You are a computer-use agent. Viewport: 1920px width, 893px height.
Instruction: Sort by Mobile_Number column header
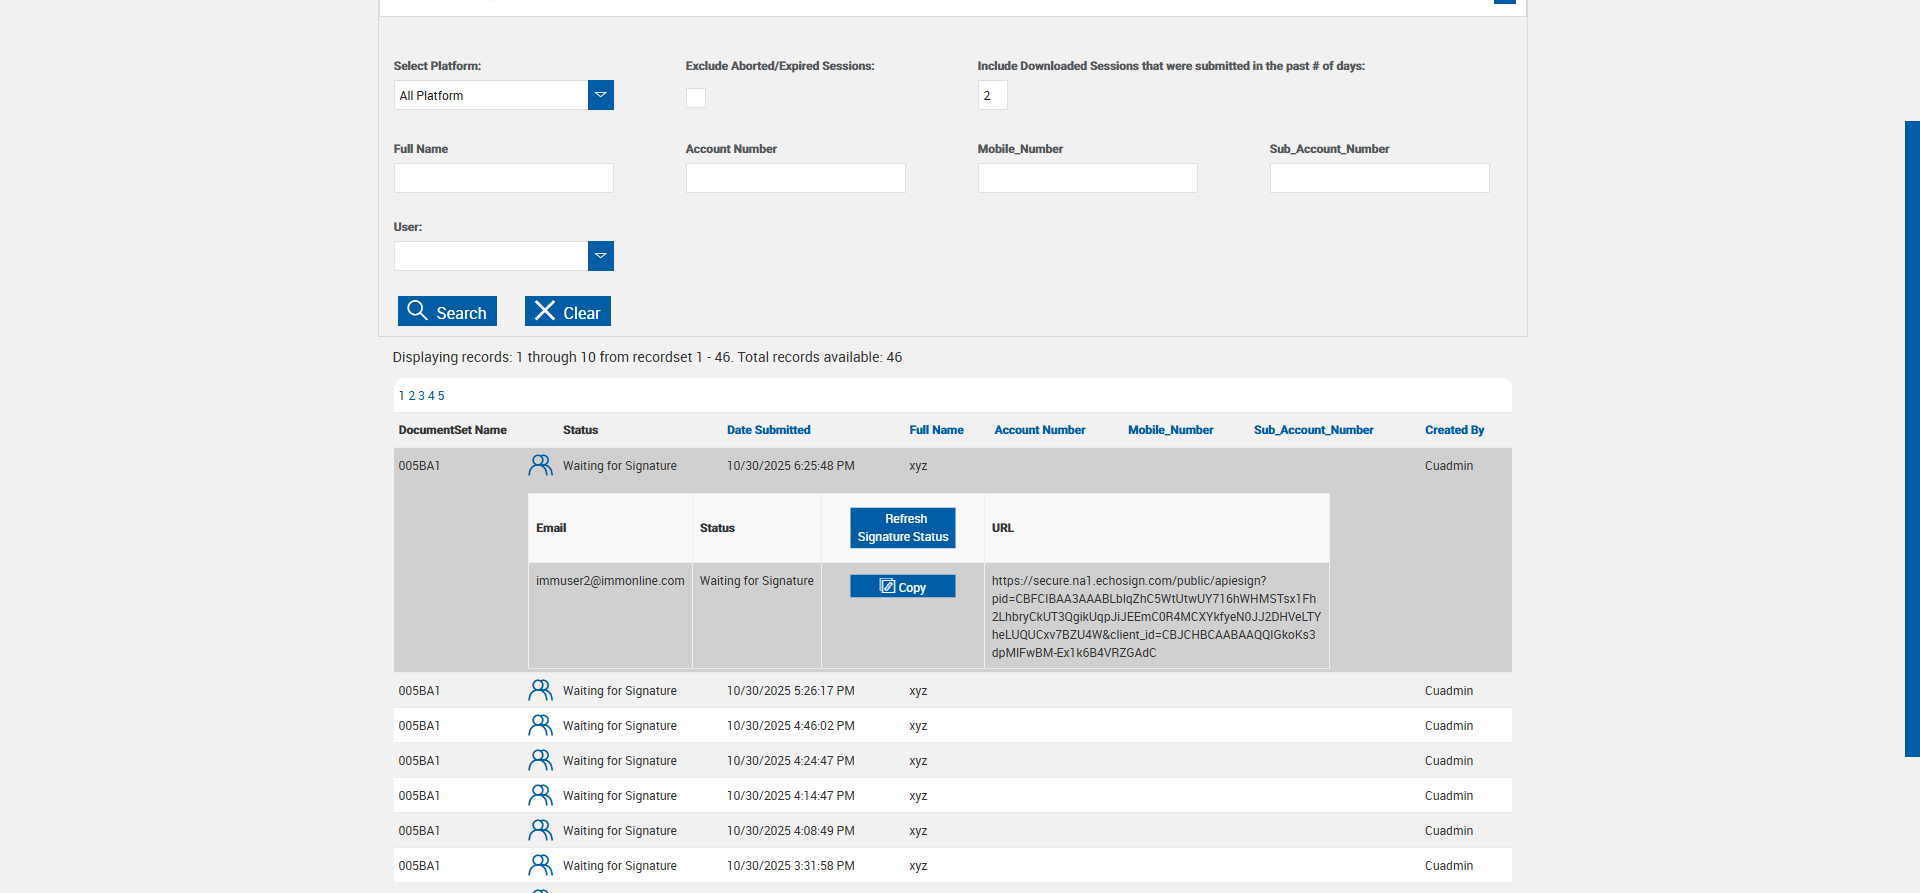point(1170,430)
